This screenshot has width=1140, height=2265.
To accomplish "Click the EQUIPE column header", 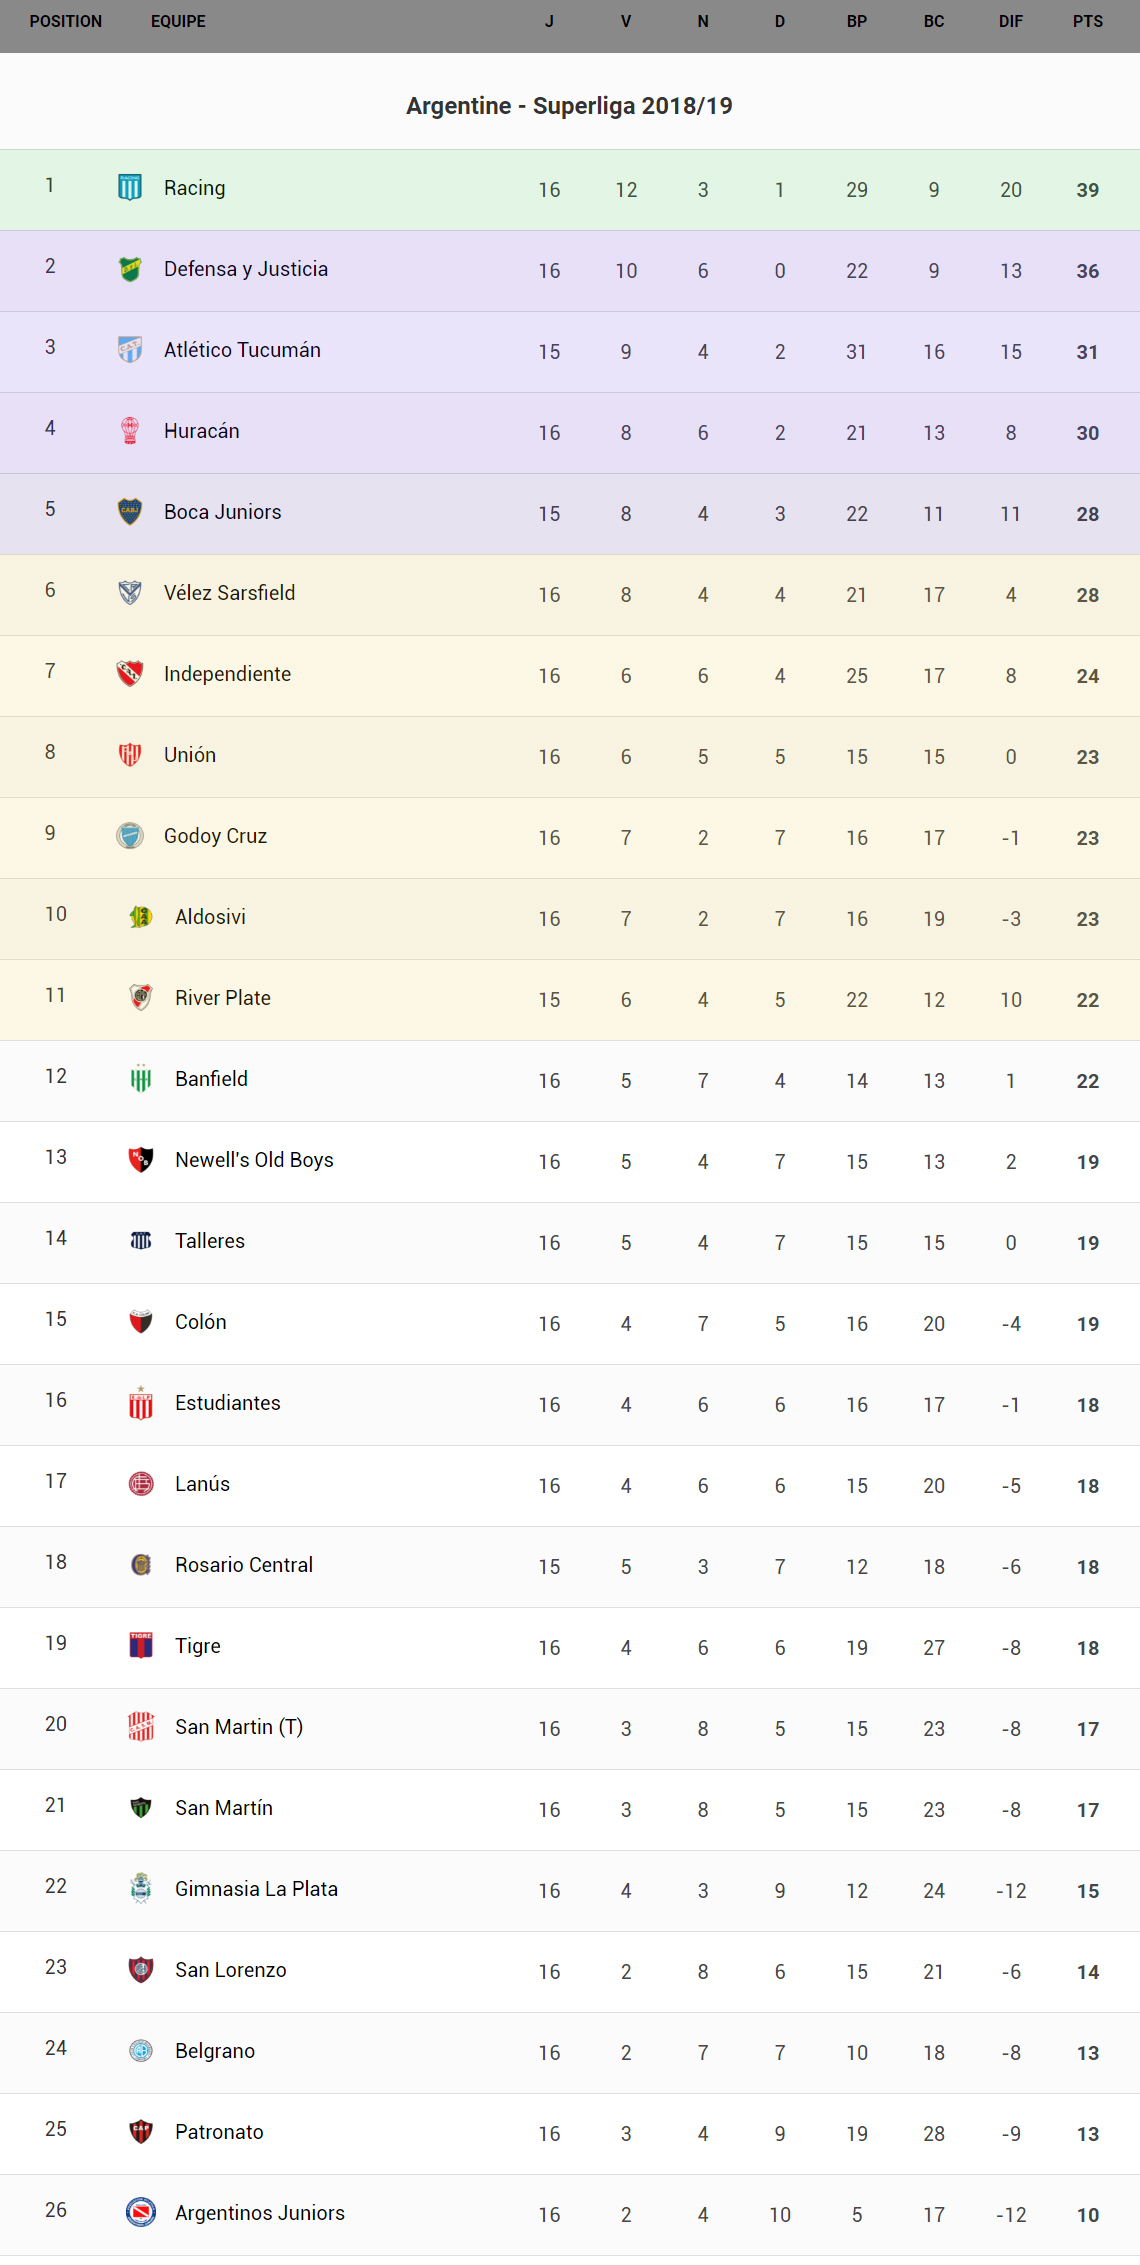I will pyautogui.click(x=178, y=21).
